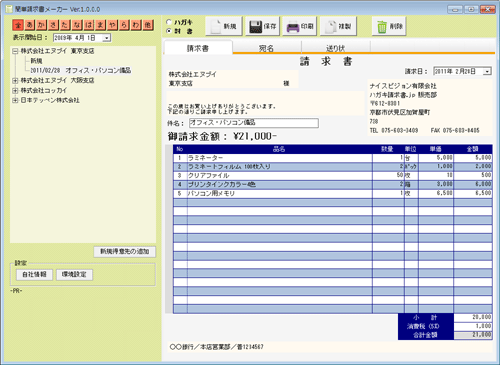Select 株式会社エヌブイ 大阪支店 in customer tree
Screen dimensions: 500x365
pyautogui.click(x=57, y=81)
